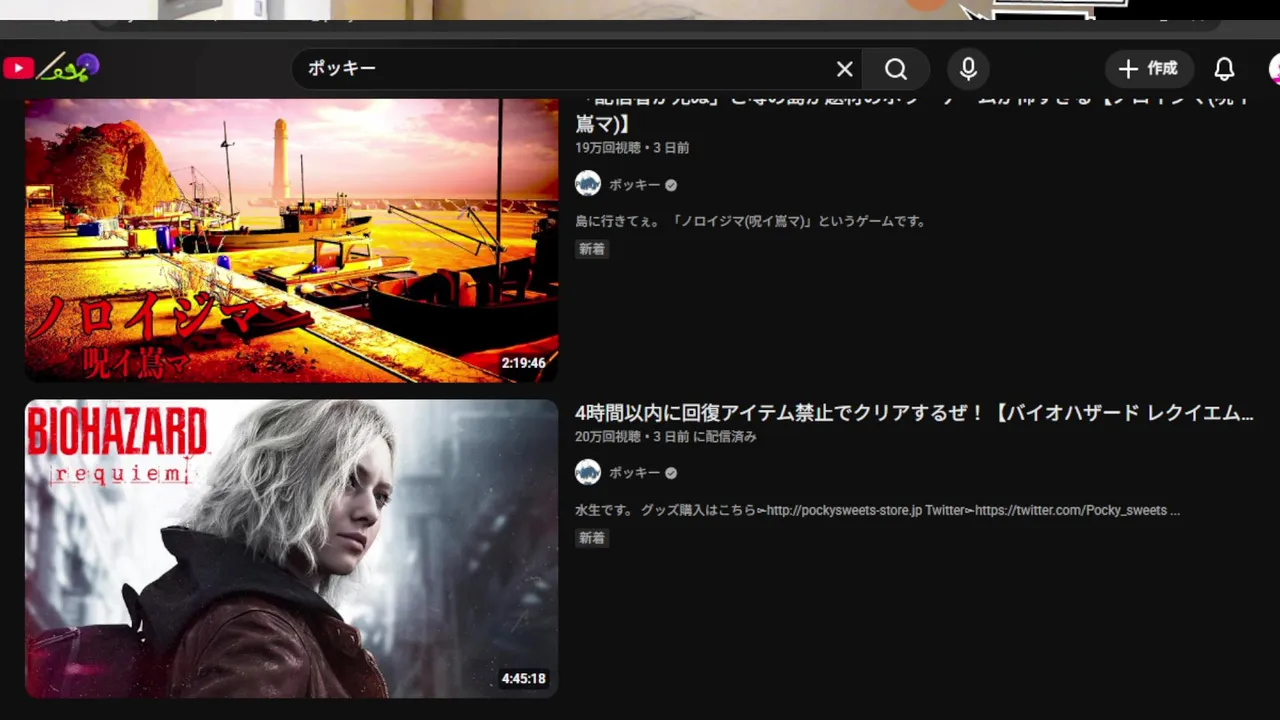Click the description 島に行きてぇ text
Image resolution: width=1280 pixels, height=720 pixels.
pyautogui.click(x=750, y=221)
